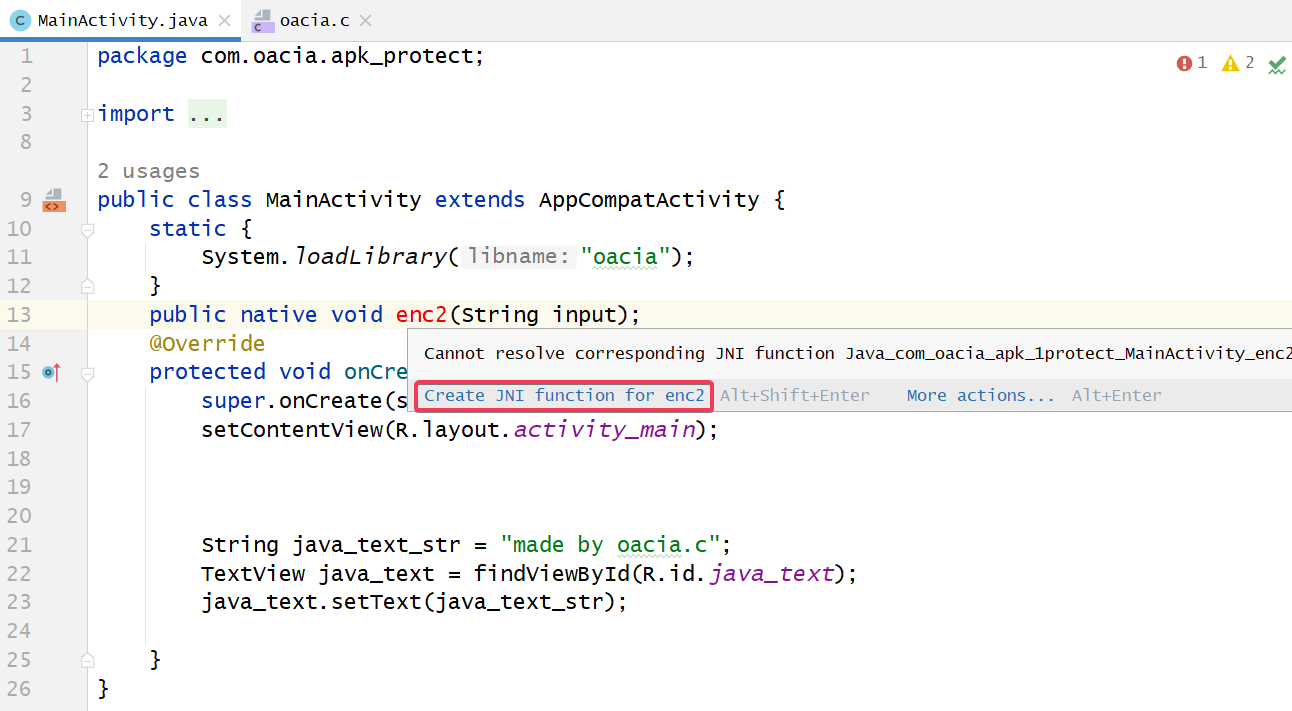Click the red enc2 method name

[x=419, y=315]
